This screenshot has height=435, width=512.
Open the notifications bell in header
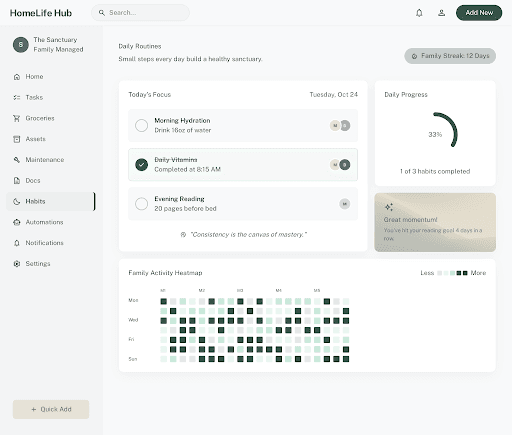tap(419, 13)
